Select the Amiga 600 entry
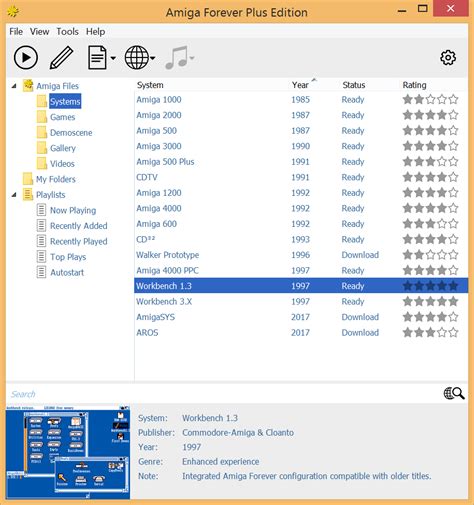Image resolution: width=474 pixels, height=505 pixels. (156, 224)
